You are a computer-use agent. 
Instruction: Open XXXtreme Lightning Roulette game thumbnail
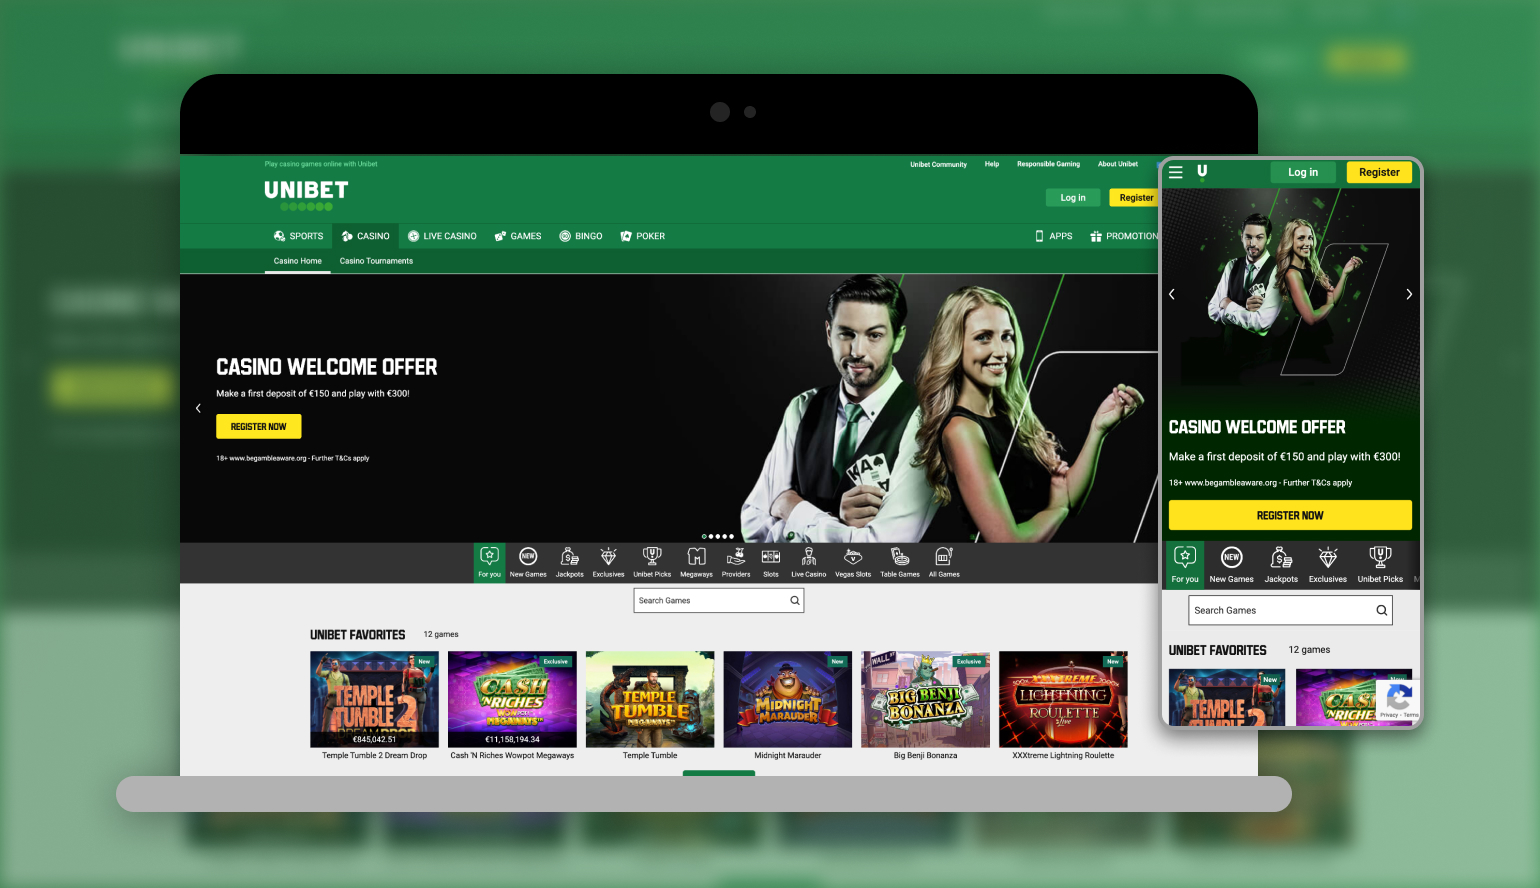click(1063, 699)
